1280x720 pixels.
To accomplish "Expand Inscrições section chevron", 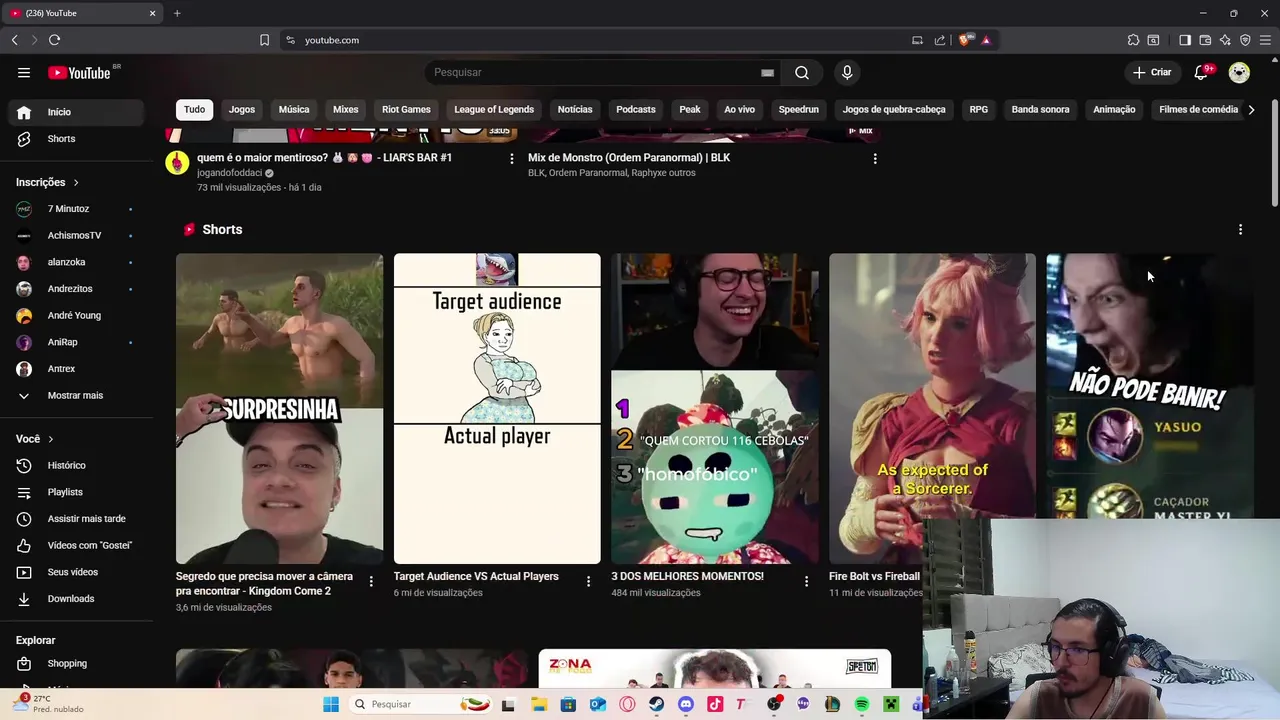I will (75, 182).
